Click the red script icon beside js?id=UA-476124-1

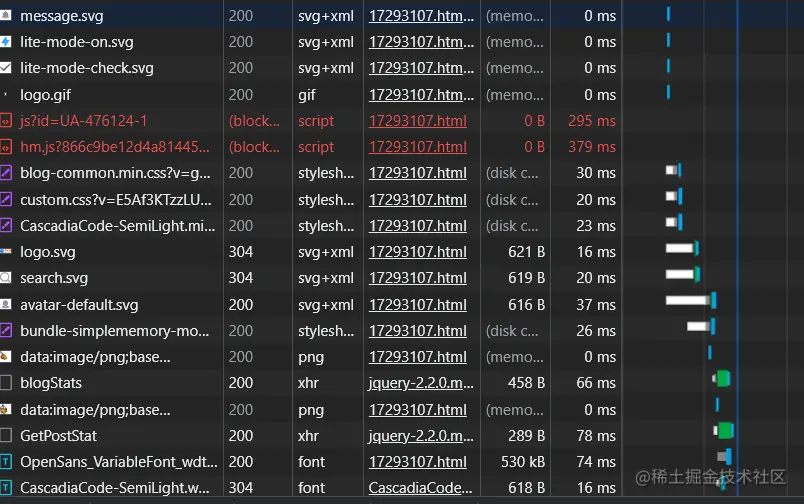6,120
